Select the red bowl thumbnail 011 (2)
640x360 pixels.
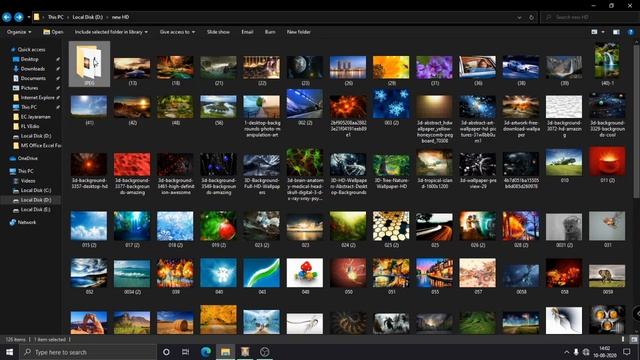(x=607, y=162)
